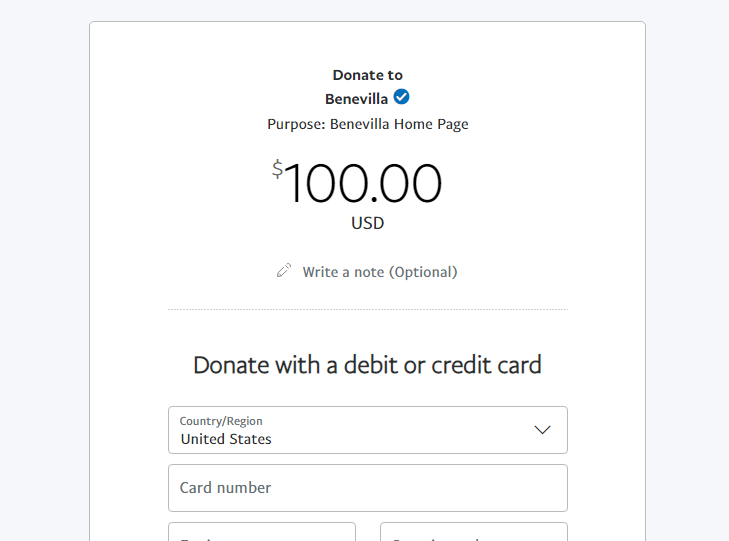The height and width of the screenshot is (541, 729).
Task: Click the dotted divider below the note link
Action: (367, 310)
